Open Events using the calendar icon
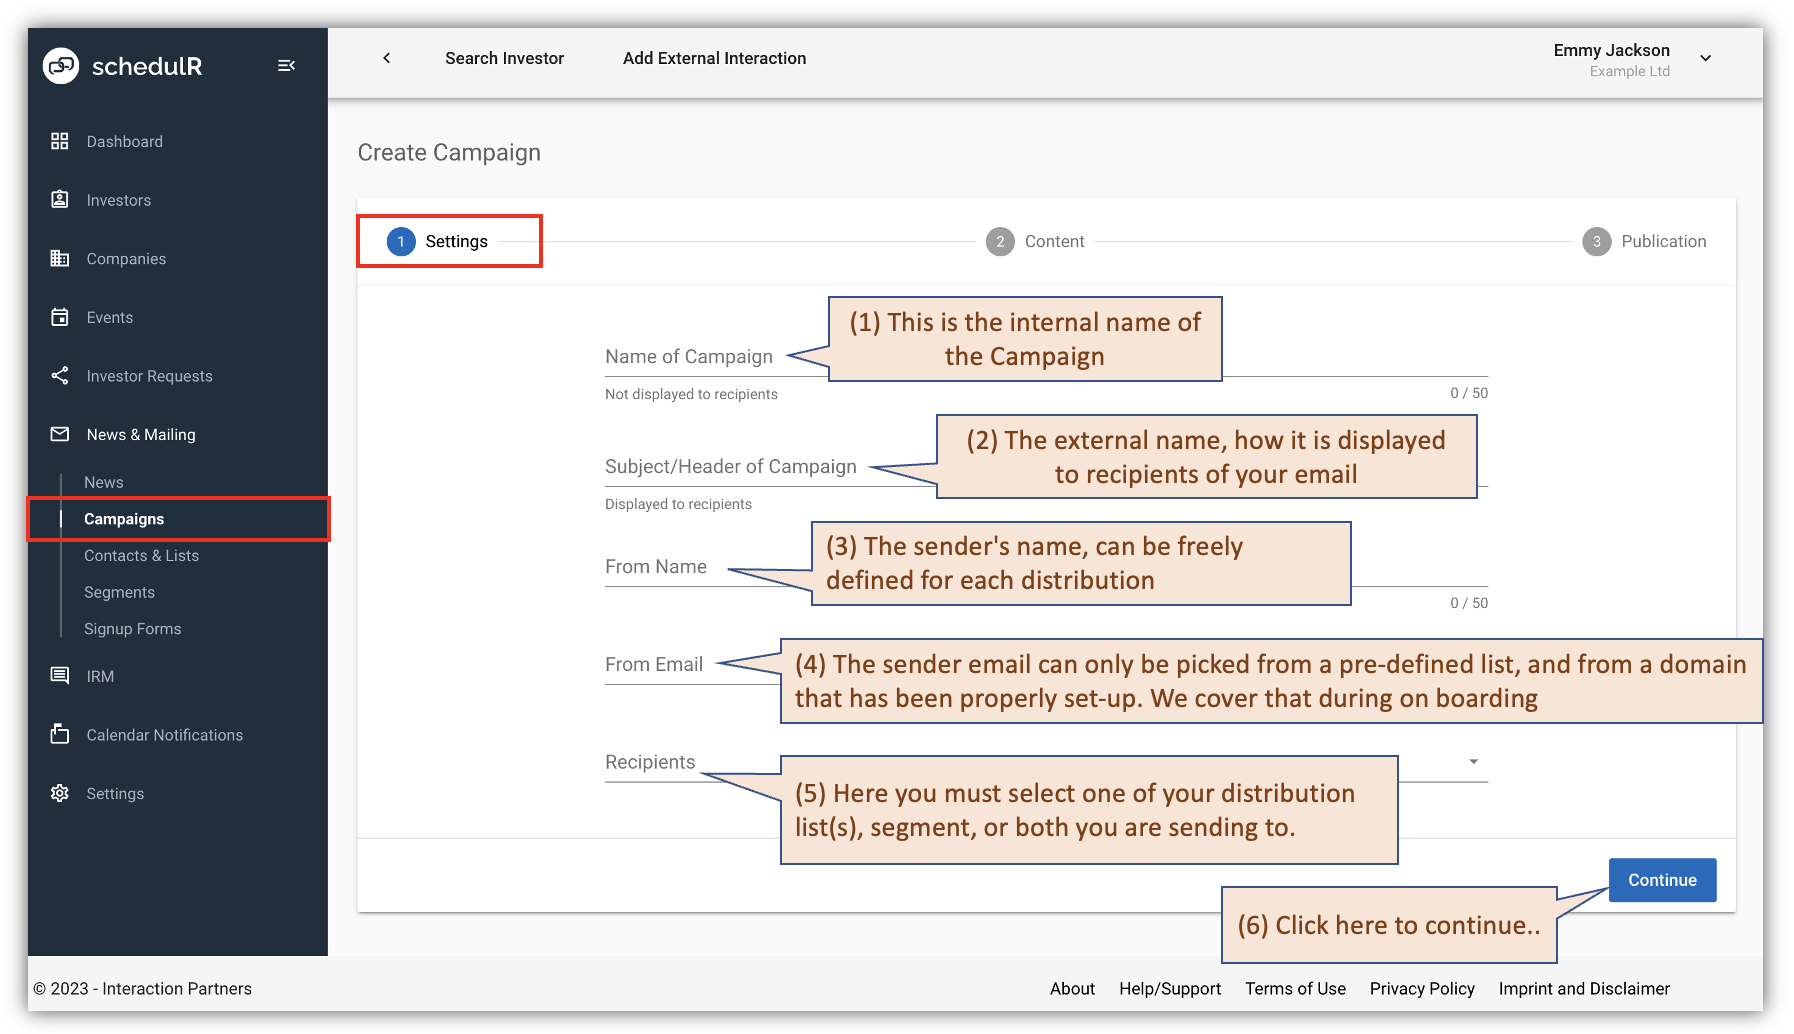This screenshot has height=1034, width=1794. [61, 317]
